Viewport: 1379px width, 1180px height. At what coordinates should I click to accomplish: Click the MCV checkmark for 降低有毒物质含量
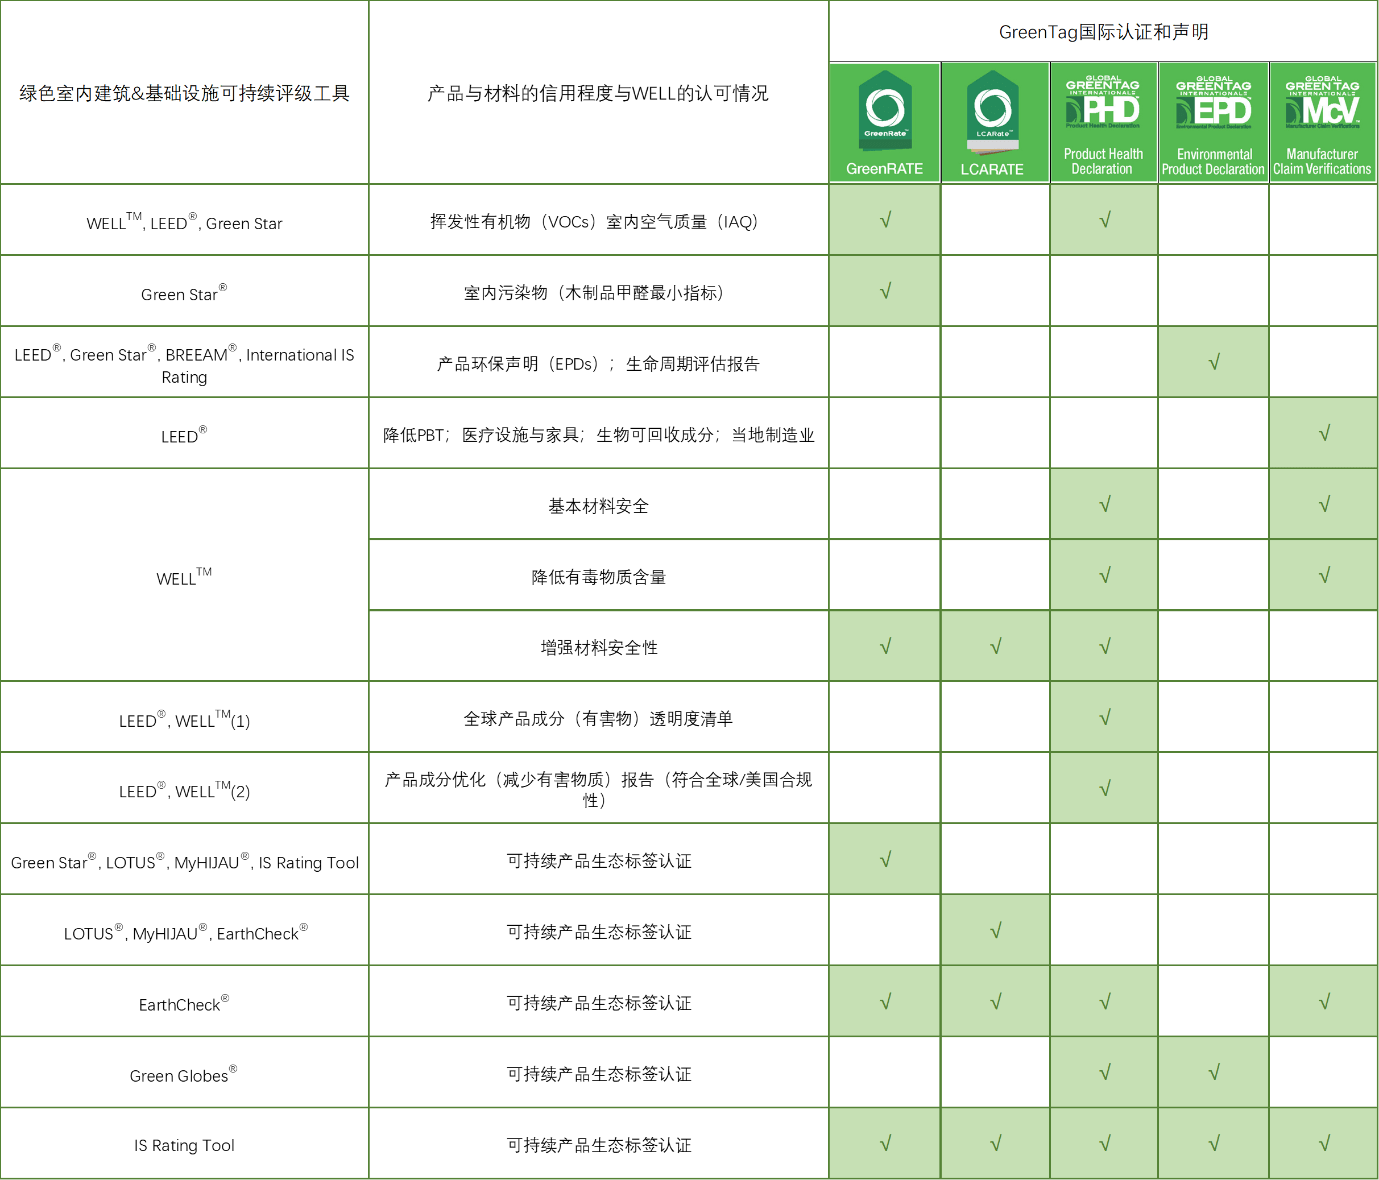point(1324,575)
